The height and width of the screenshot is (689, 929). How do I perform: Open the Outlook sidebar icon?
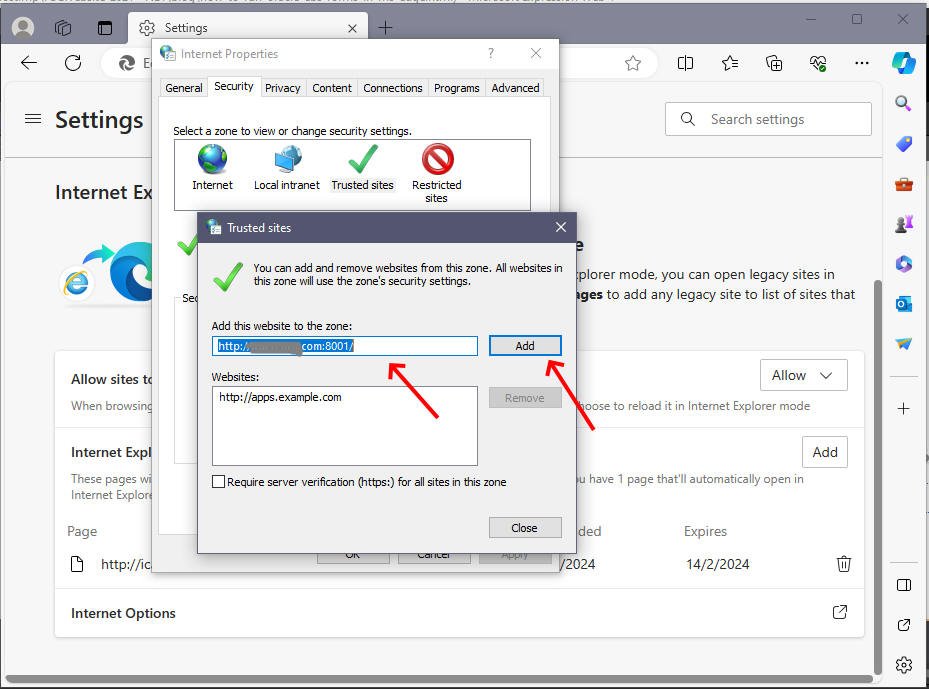pyautogui.click(x=904, y=304)
